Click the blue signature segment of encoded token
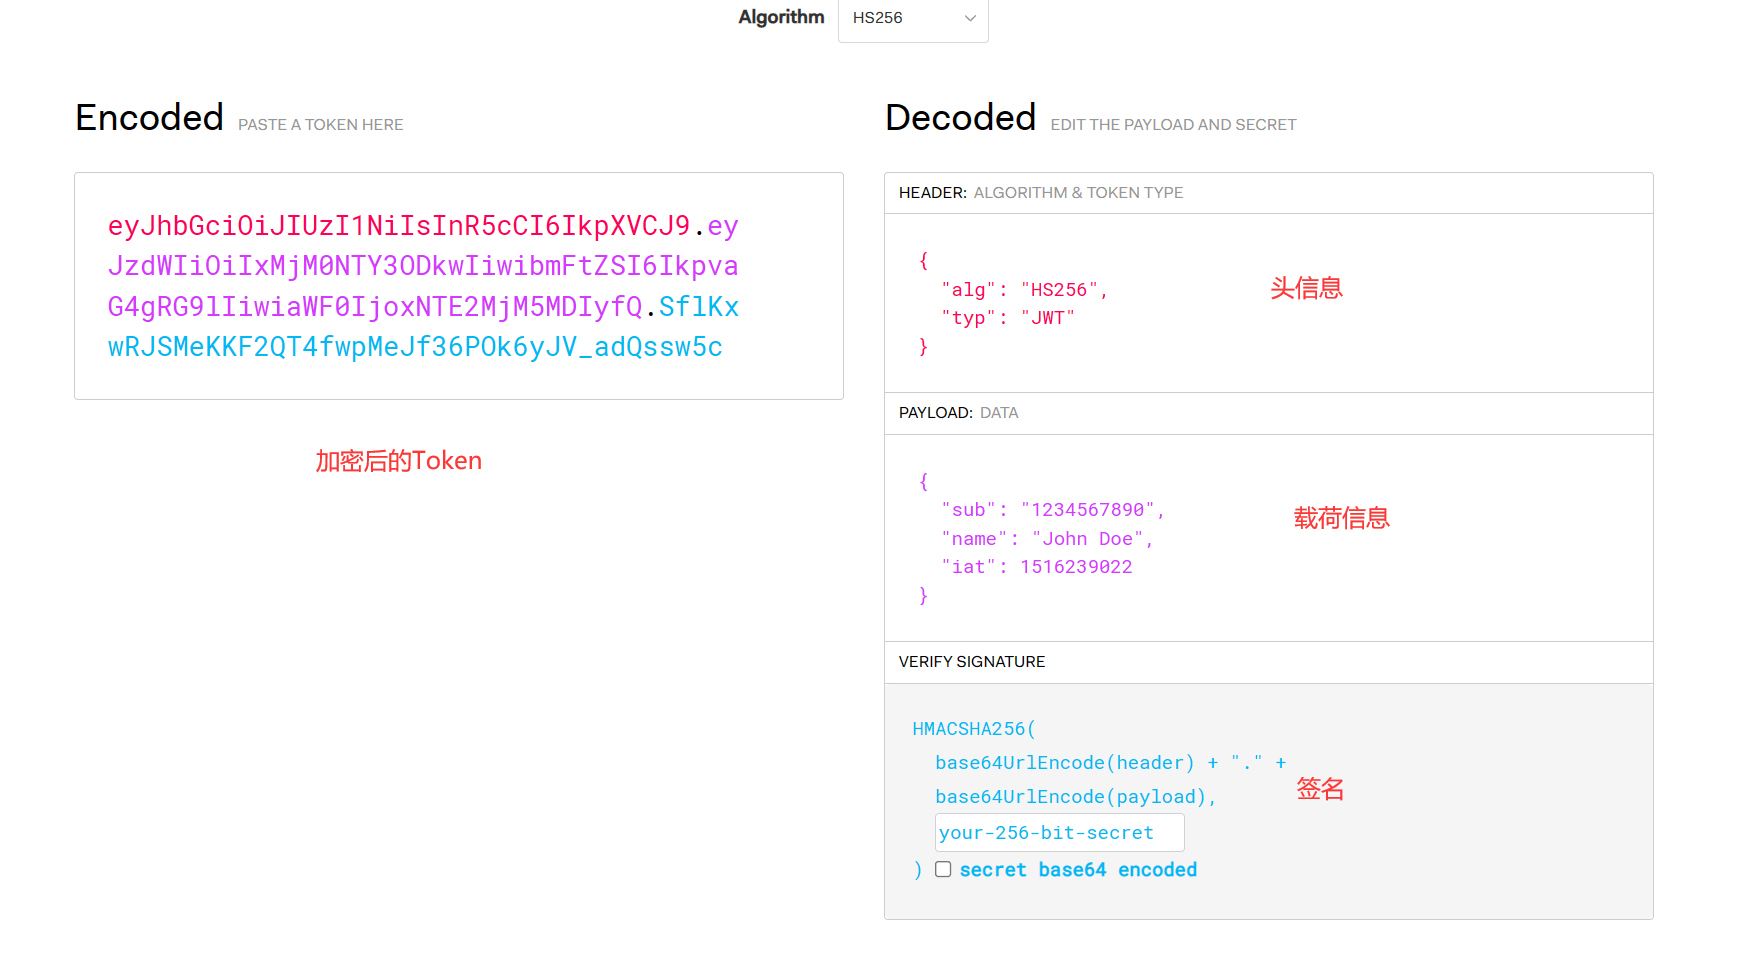Screen dimensions: 1762x956 tap(414, 347)
